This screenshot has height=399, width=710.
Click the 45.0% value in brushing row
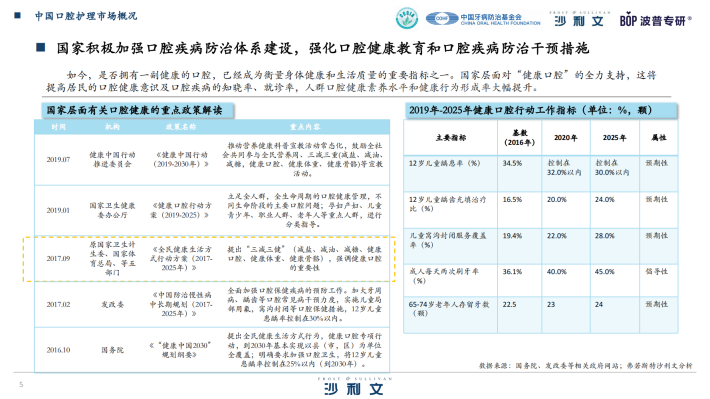(x=604, y=272)
